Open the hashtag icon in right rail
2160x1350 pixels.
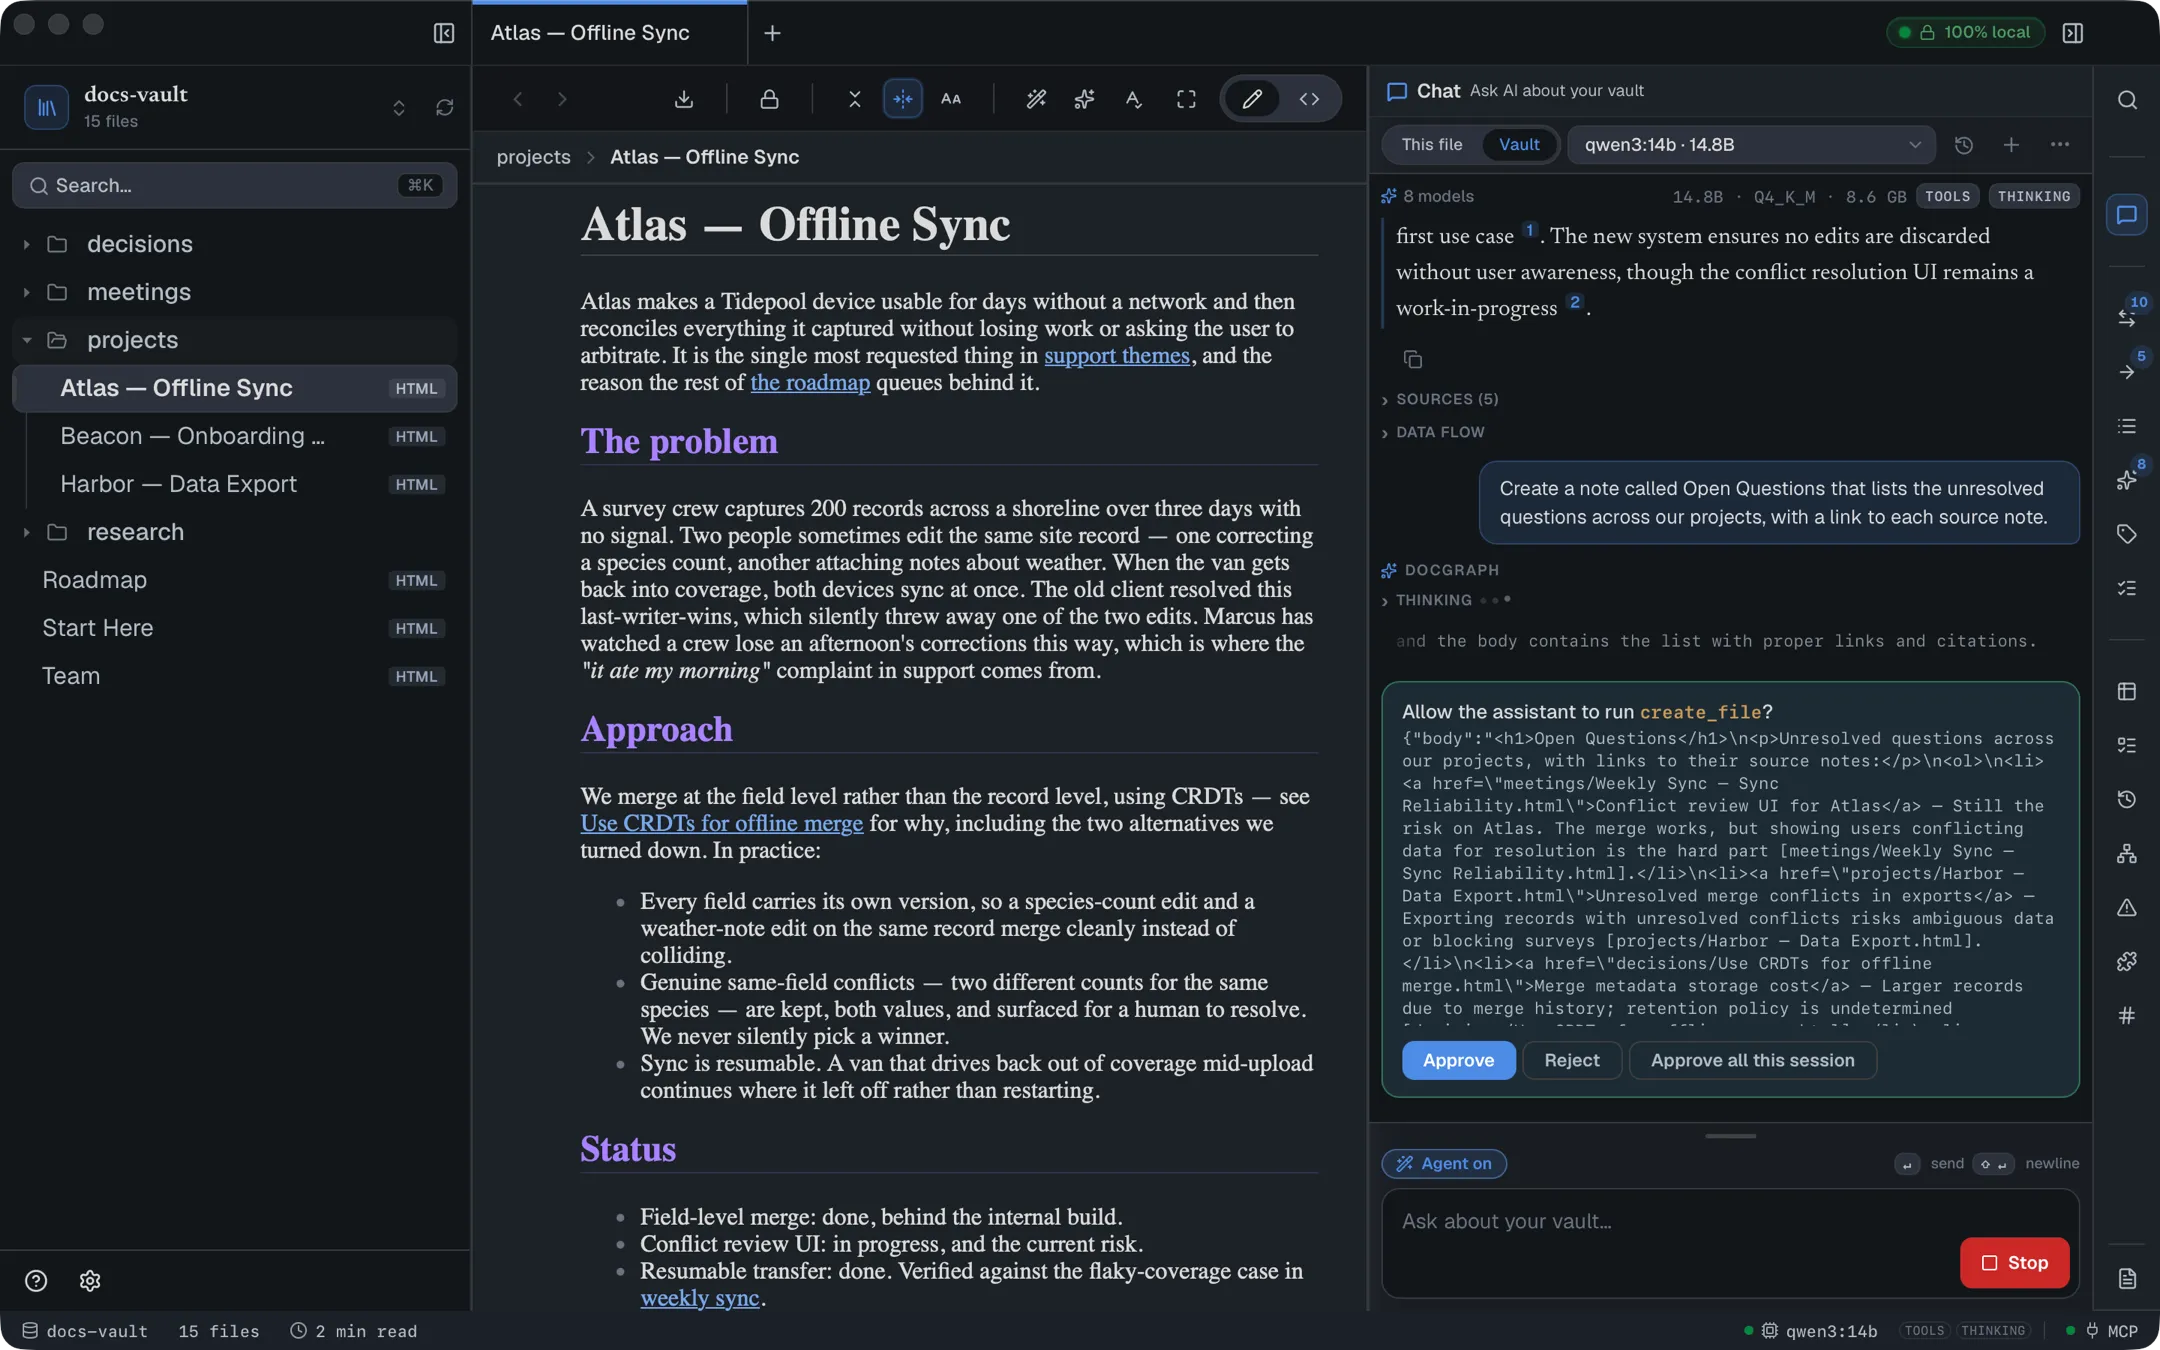[x=2127, y=1016]
